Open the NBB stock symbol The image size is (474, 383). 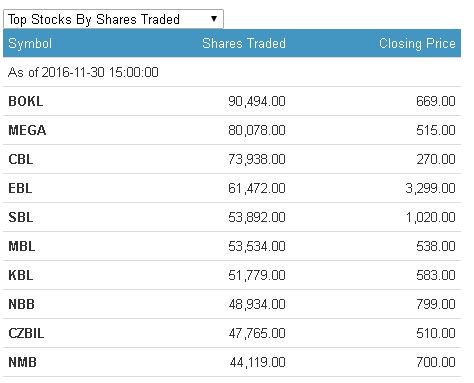point(21,304)
